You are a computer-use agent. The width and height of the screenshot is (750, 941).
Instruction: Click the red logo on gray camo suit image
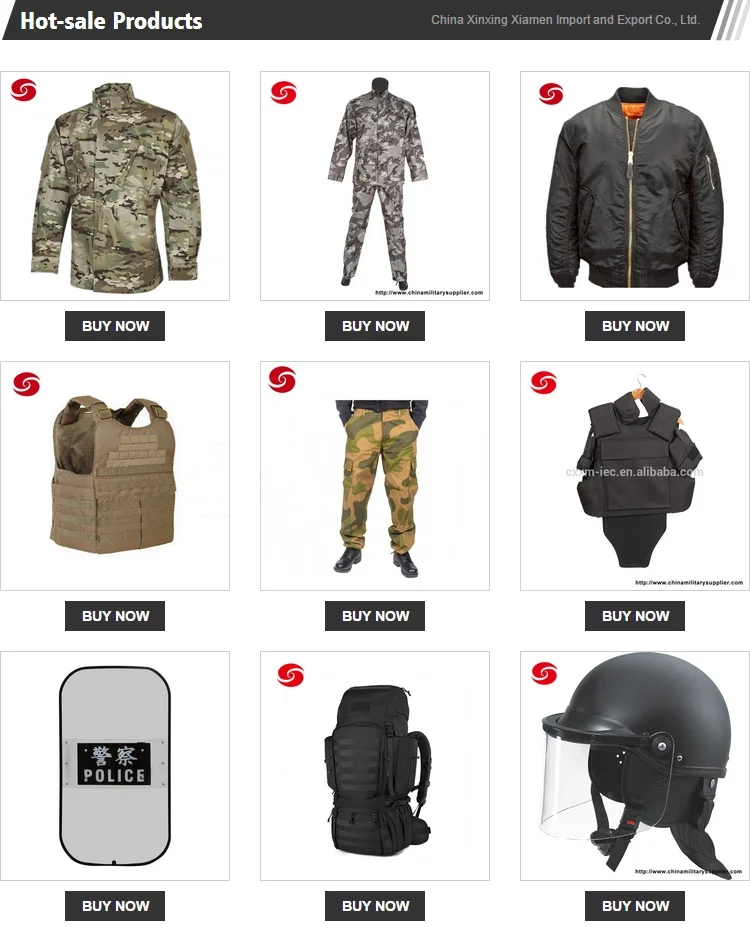(284, 92)
